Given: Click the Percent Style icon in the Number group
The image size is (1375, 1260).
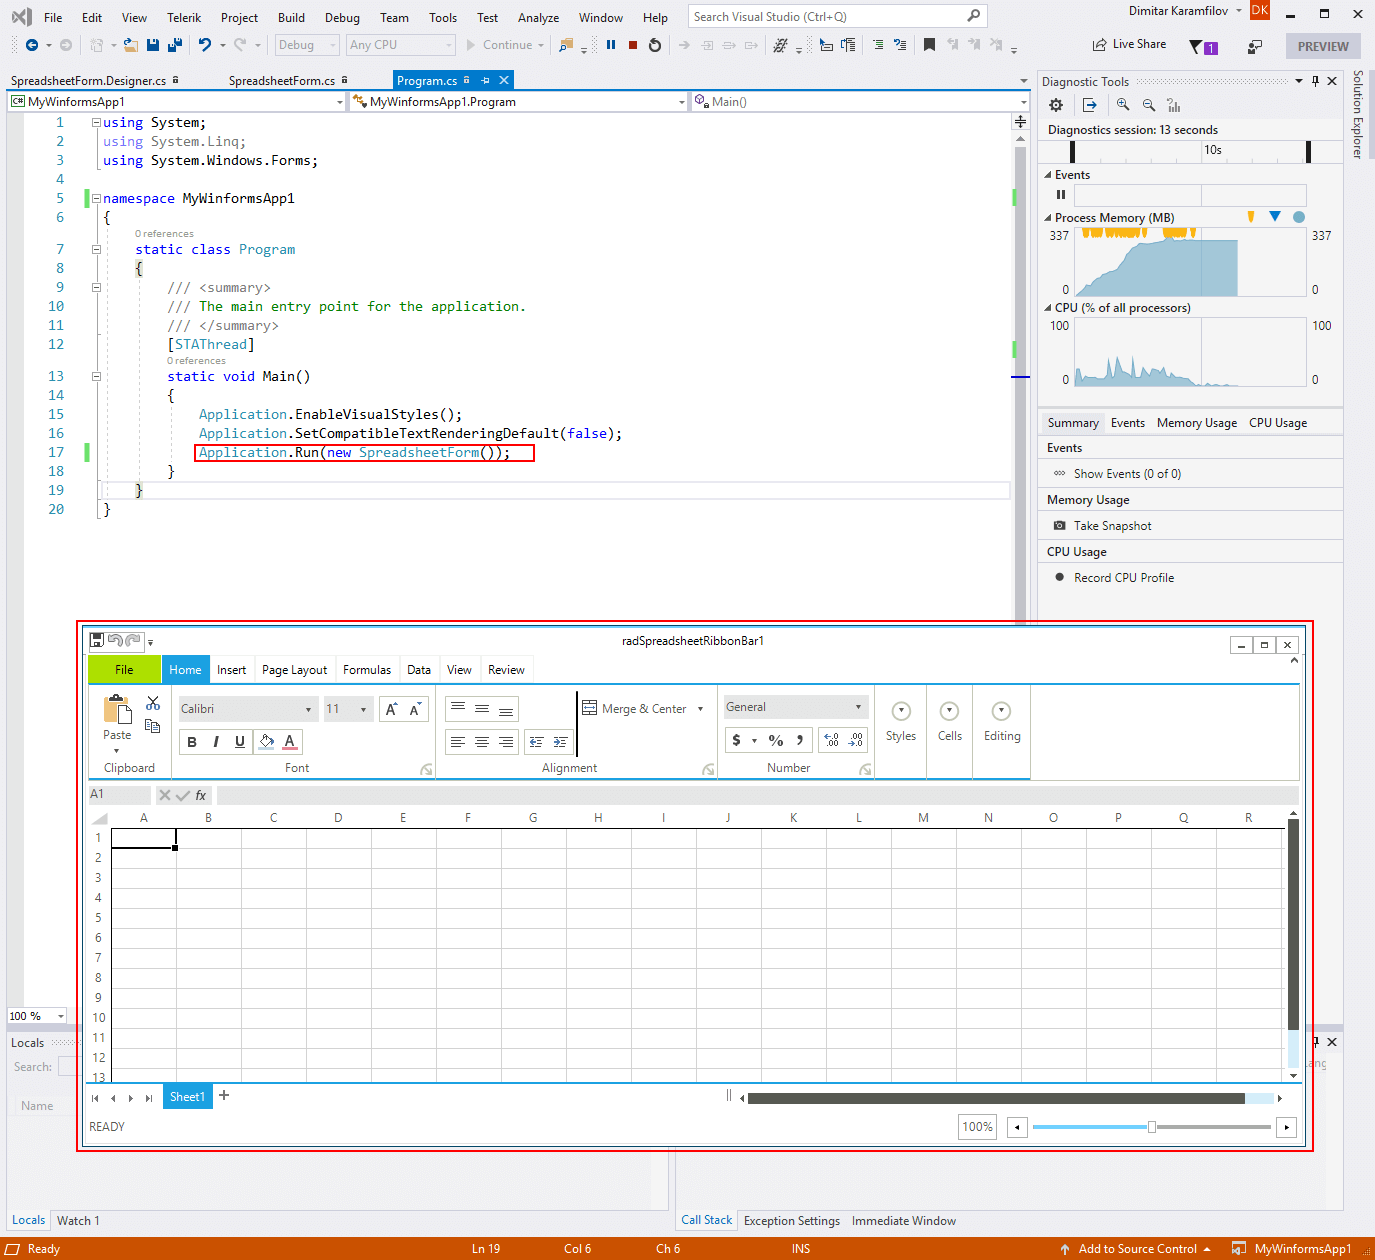Looking at the screenshot, I should tap(776, 740).
